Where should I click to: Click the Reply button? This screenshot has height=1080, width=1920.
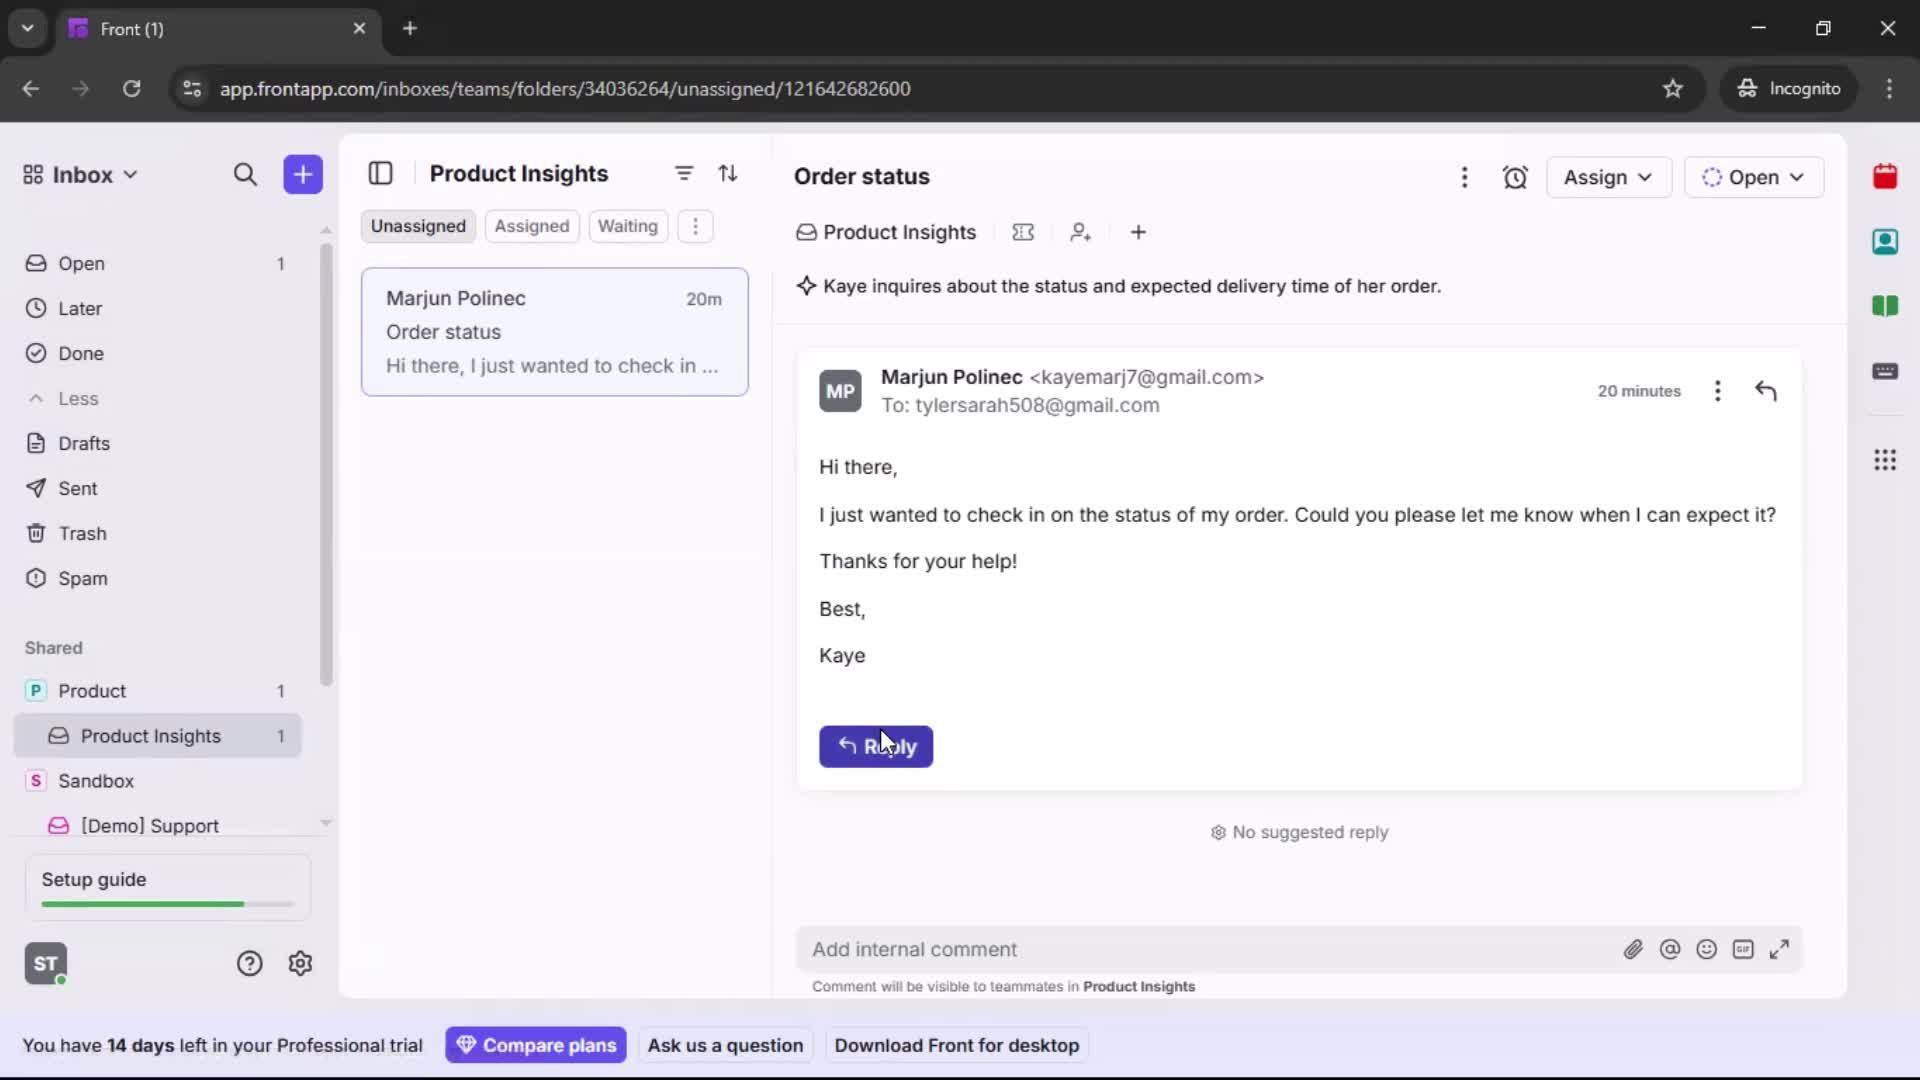pos(876,747)
